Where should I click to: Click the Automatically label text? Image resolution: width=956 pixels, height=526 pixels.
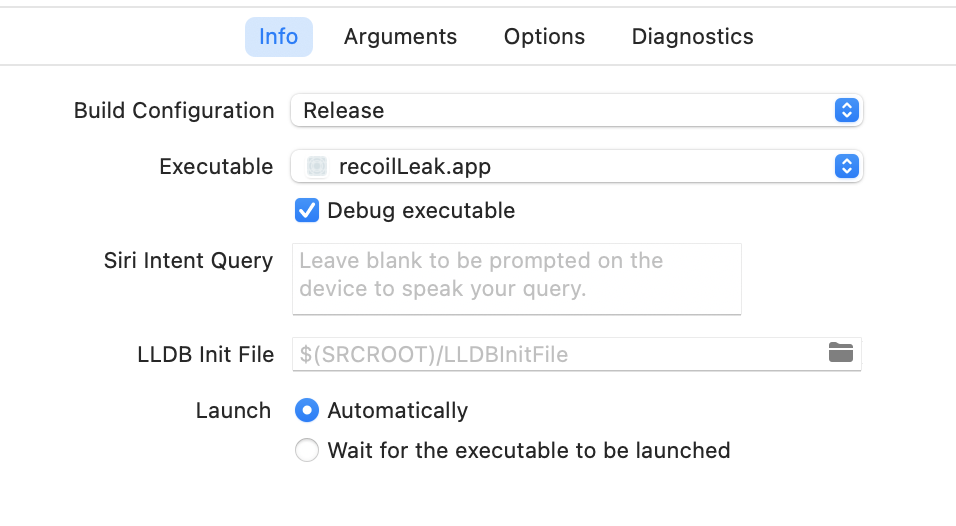pyautogui.click(x=398, y=411)
